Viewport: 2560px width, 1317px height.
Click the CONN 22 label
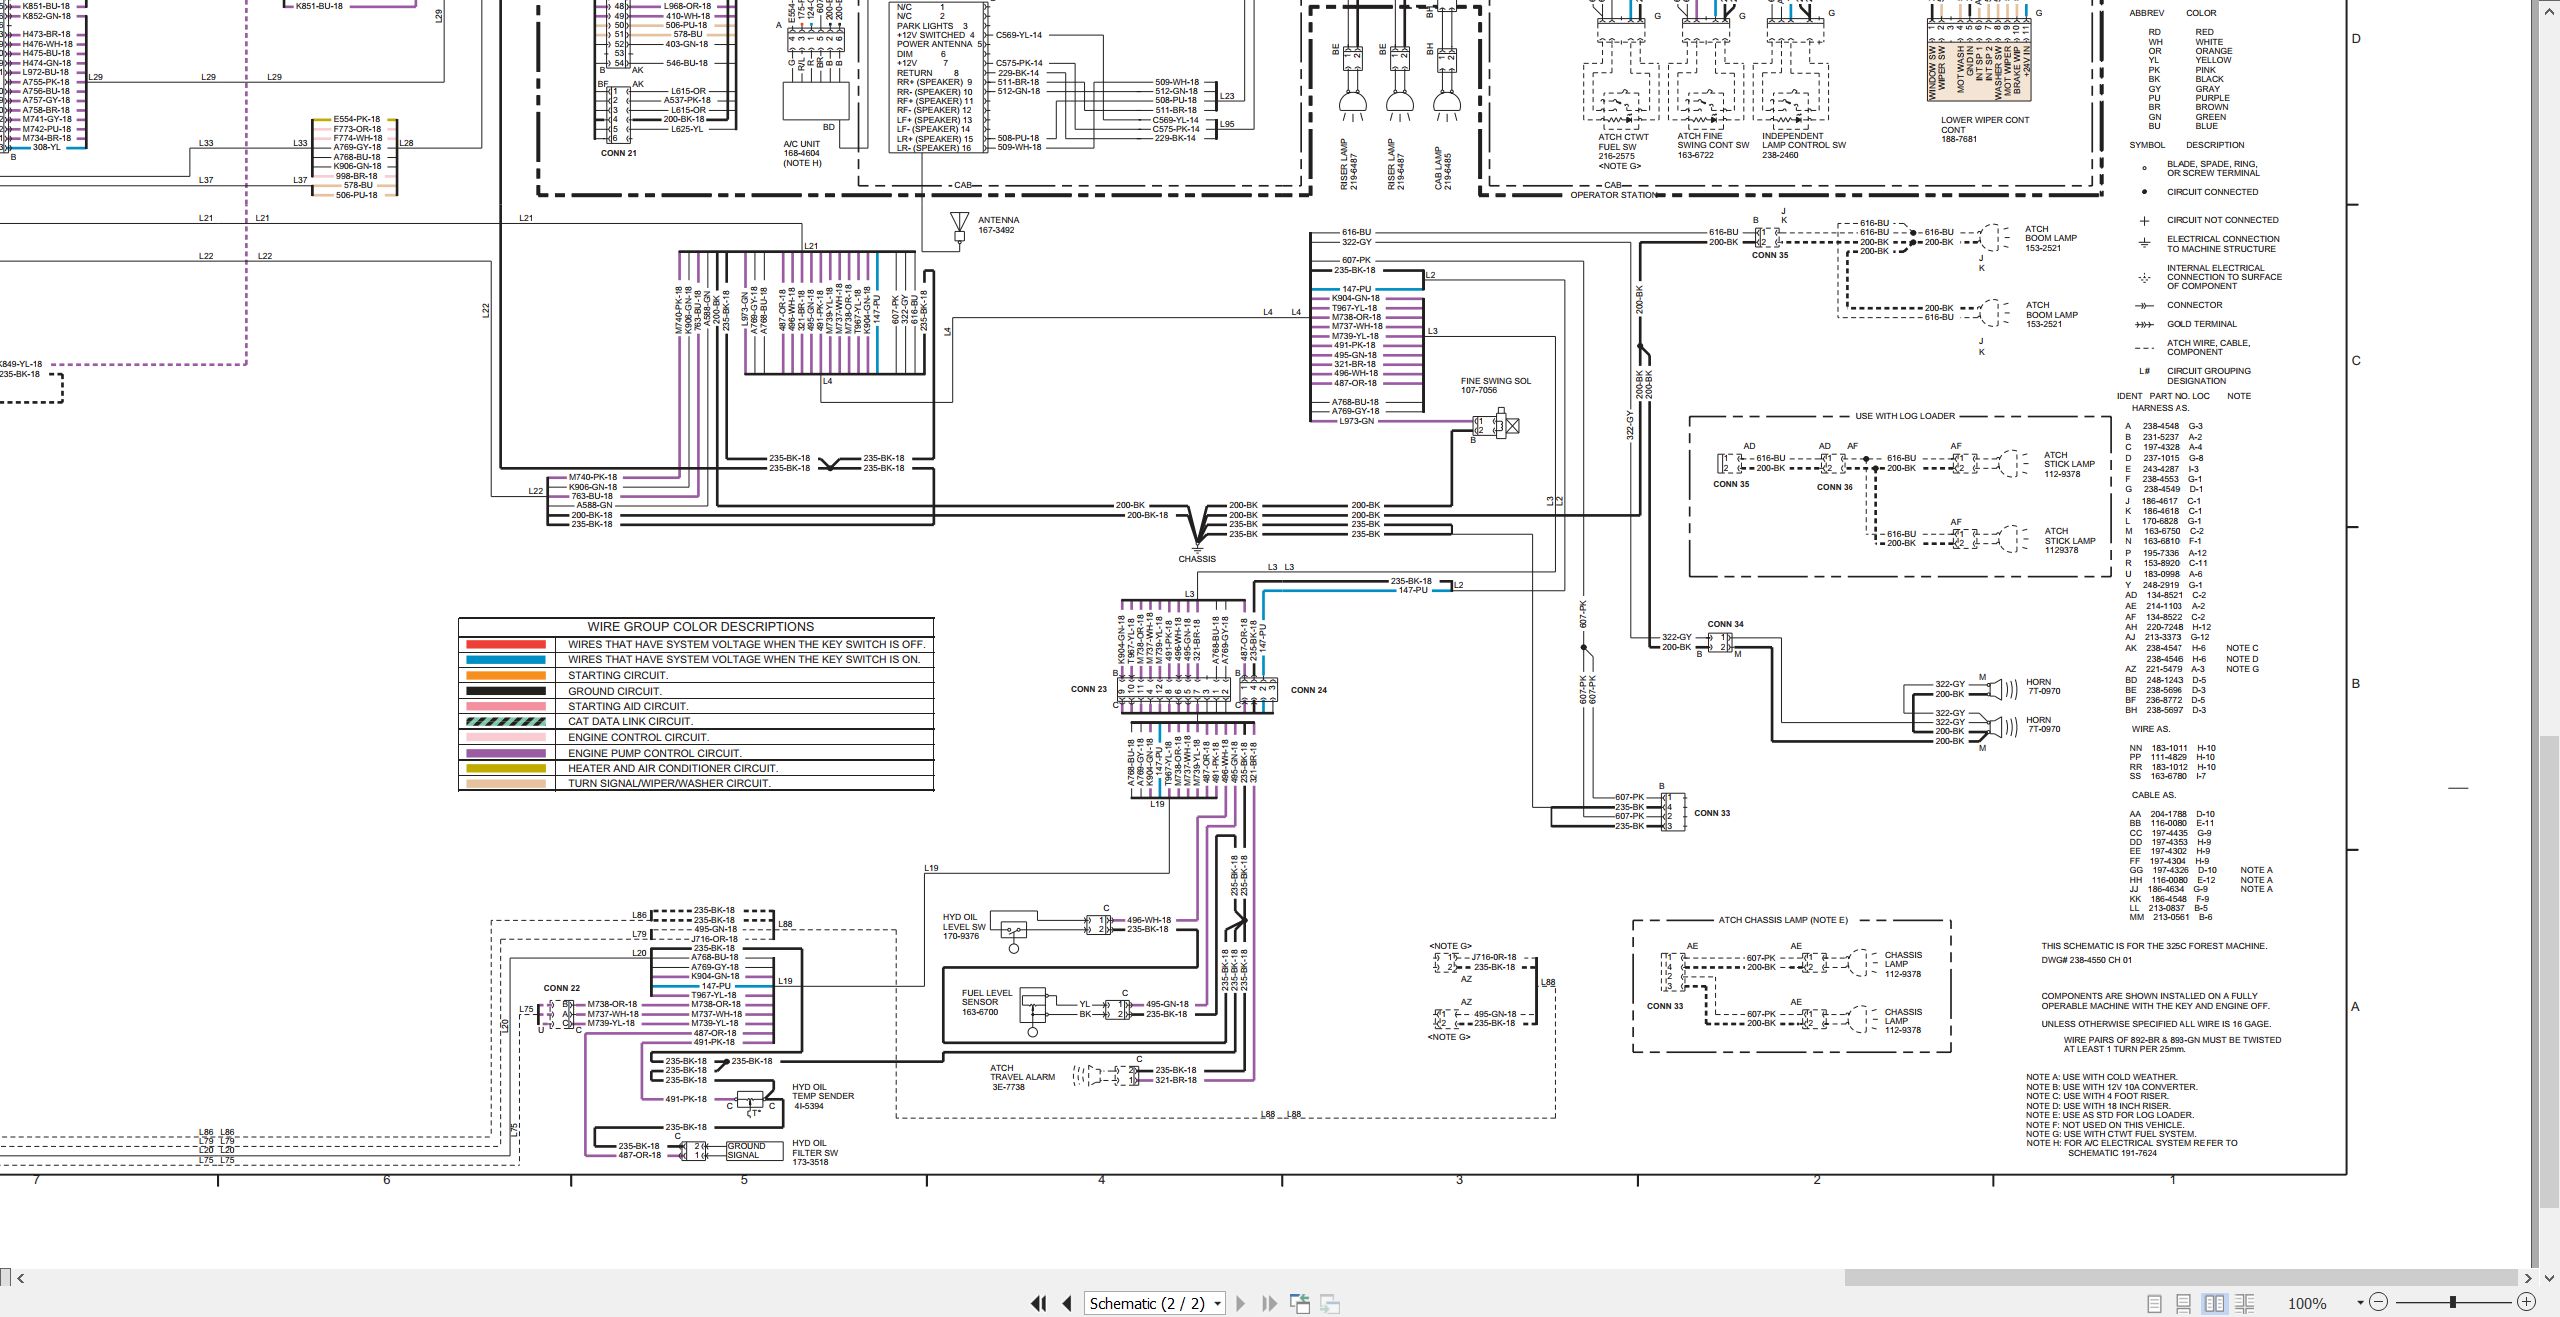click(x=561, y=988)
